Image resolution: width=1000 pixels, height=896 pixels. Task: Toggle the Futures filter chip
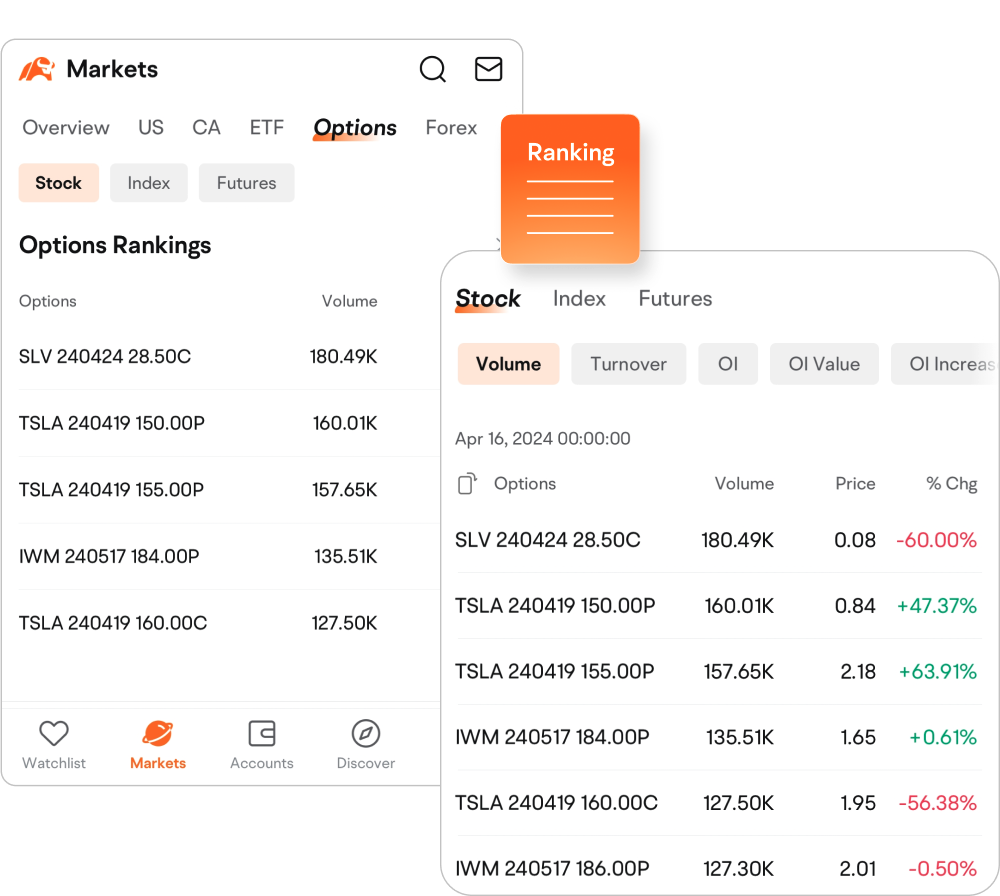tap(246, 183)
